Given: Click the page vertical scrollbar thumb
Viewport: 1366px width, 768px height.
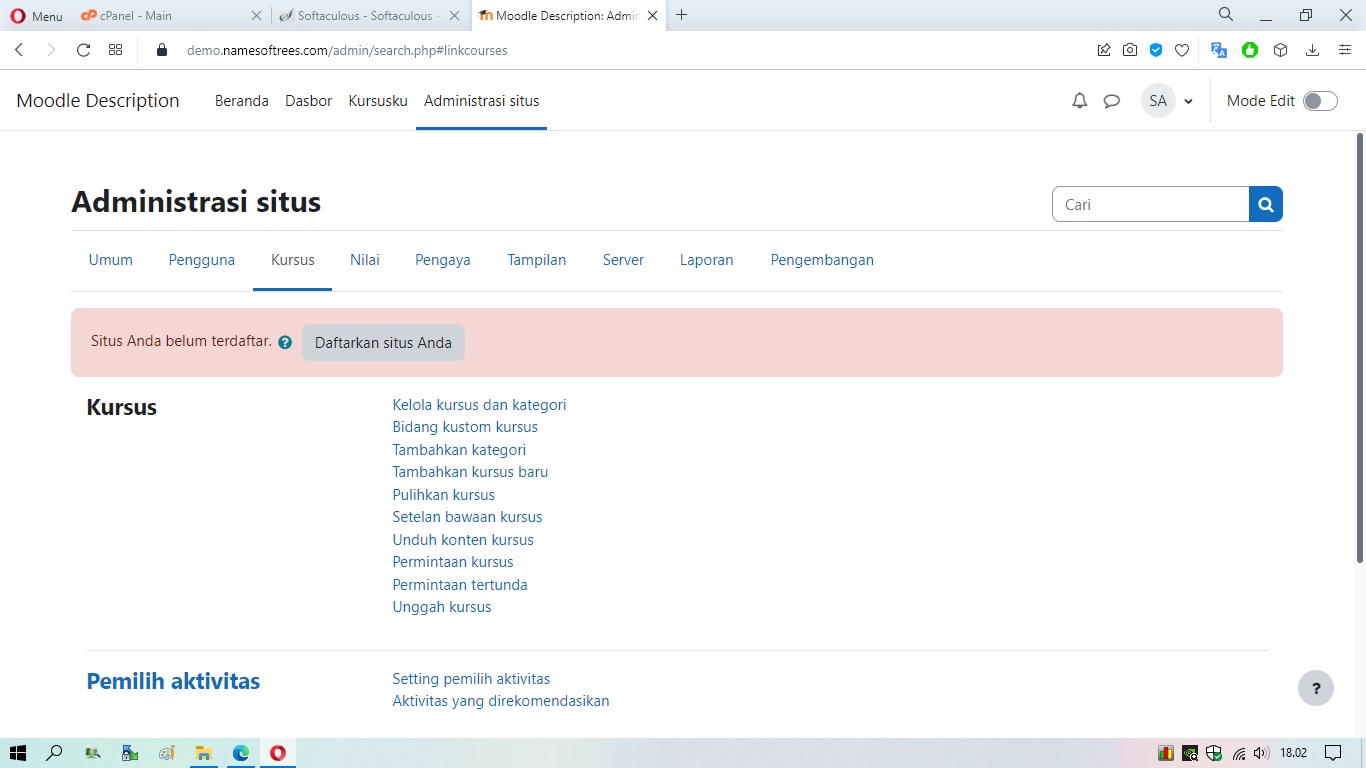Looking at the screenshot, I should tap(1359, 347).
